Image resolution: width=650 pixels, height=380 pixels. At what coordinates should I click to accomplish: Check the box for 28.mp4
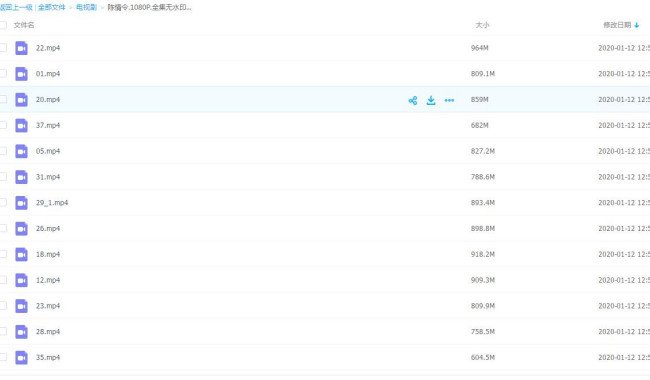[3, 331]
